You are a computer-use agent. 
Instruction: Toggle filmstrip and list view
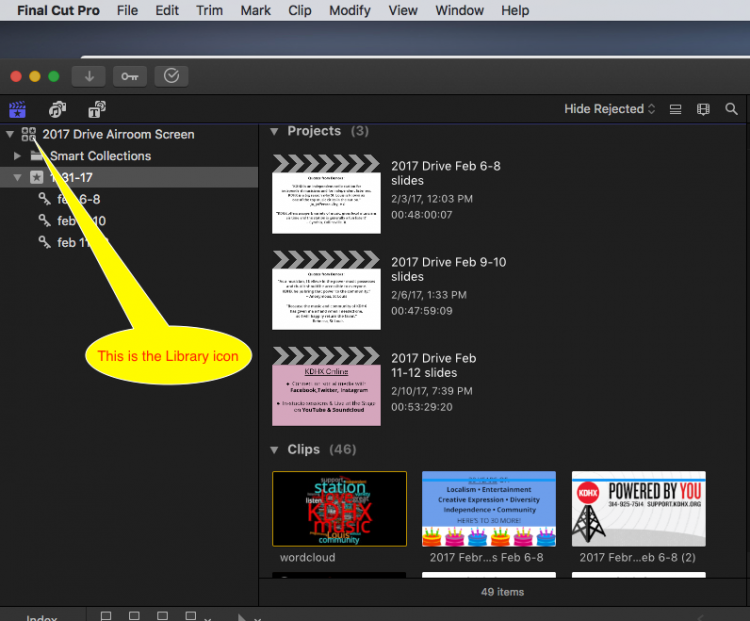tap(675, 109)
